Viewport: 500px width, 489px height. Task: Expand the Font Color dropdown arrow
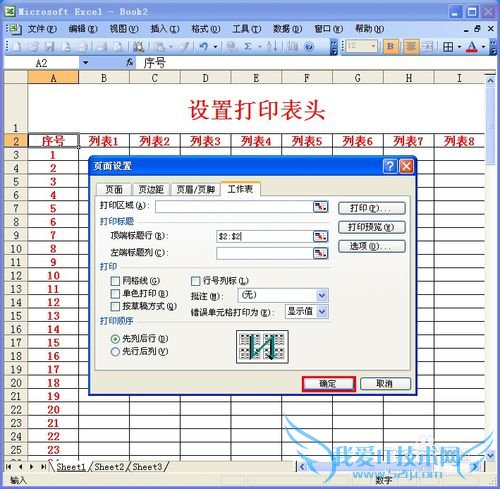click(x=483, y=47)
